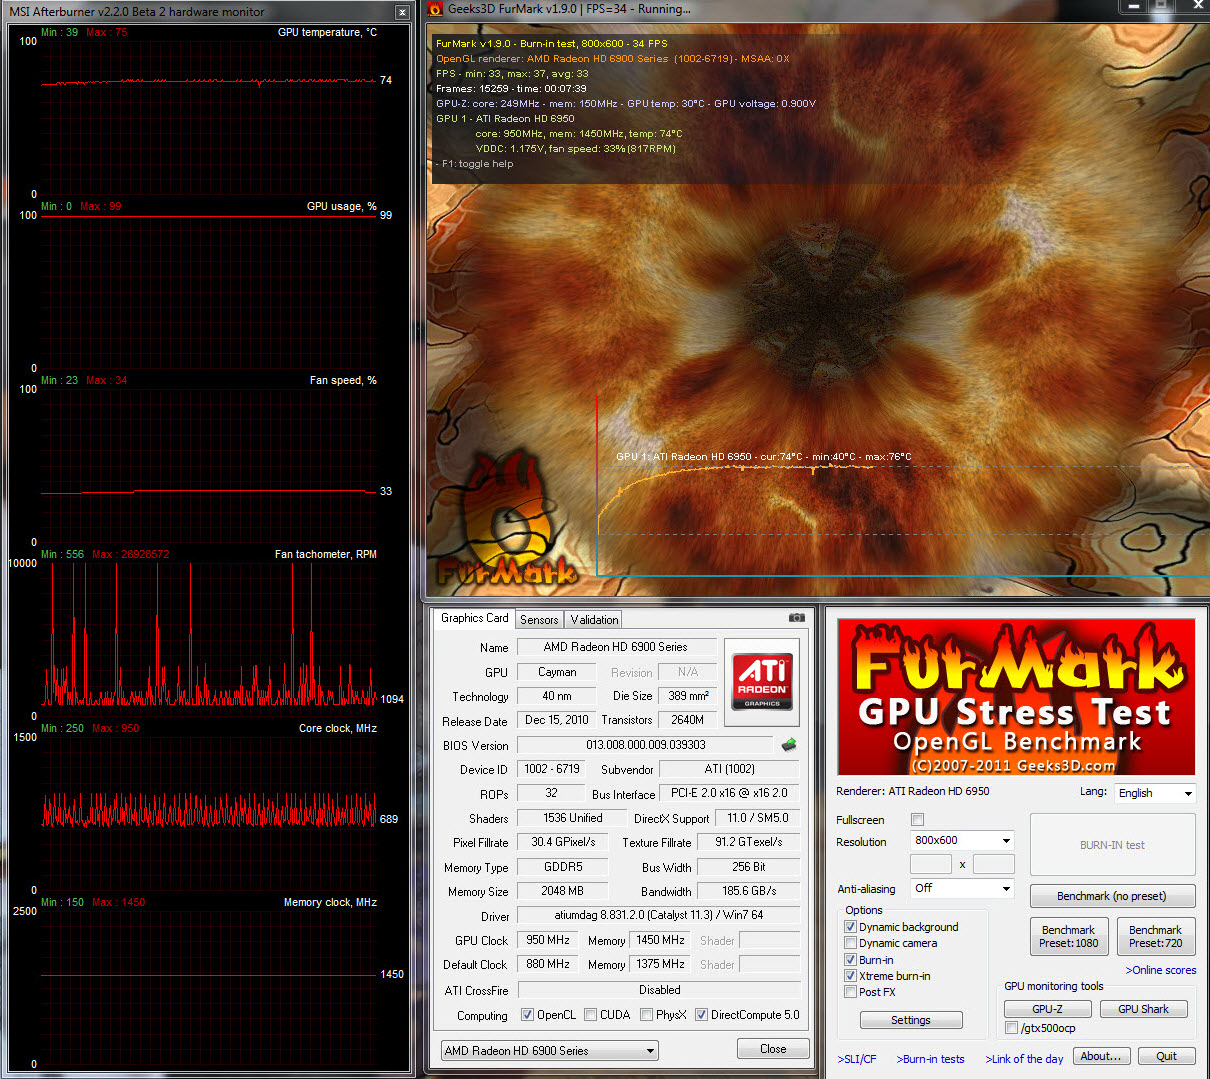Toggle the /gtx500ocp checkbox
Viewport: 1210px width, 1079px height.
1011,1028
